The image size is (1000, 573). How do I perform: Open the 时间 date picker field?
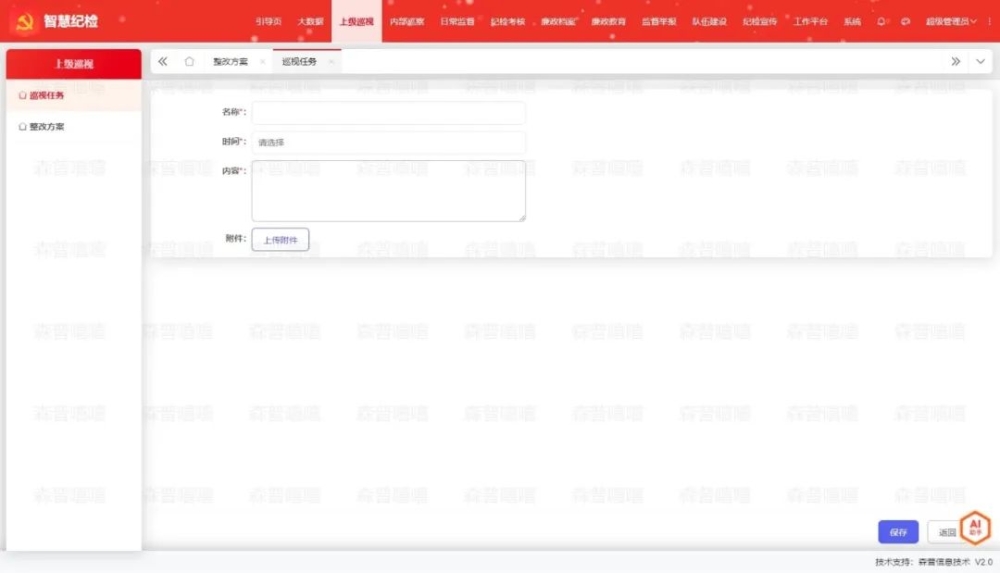pyautogui.click(x=388, y=142)
